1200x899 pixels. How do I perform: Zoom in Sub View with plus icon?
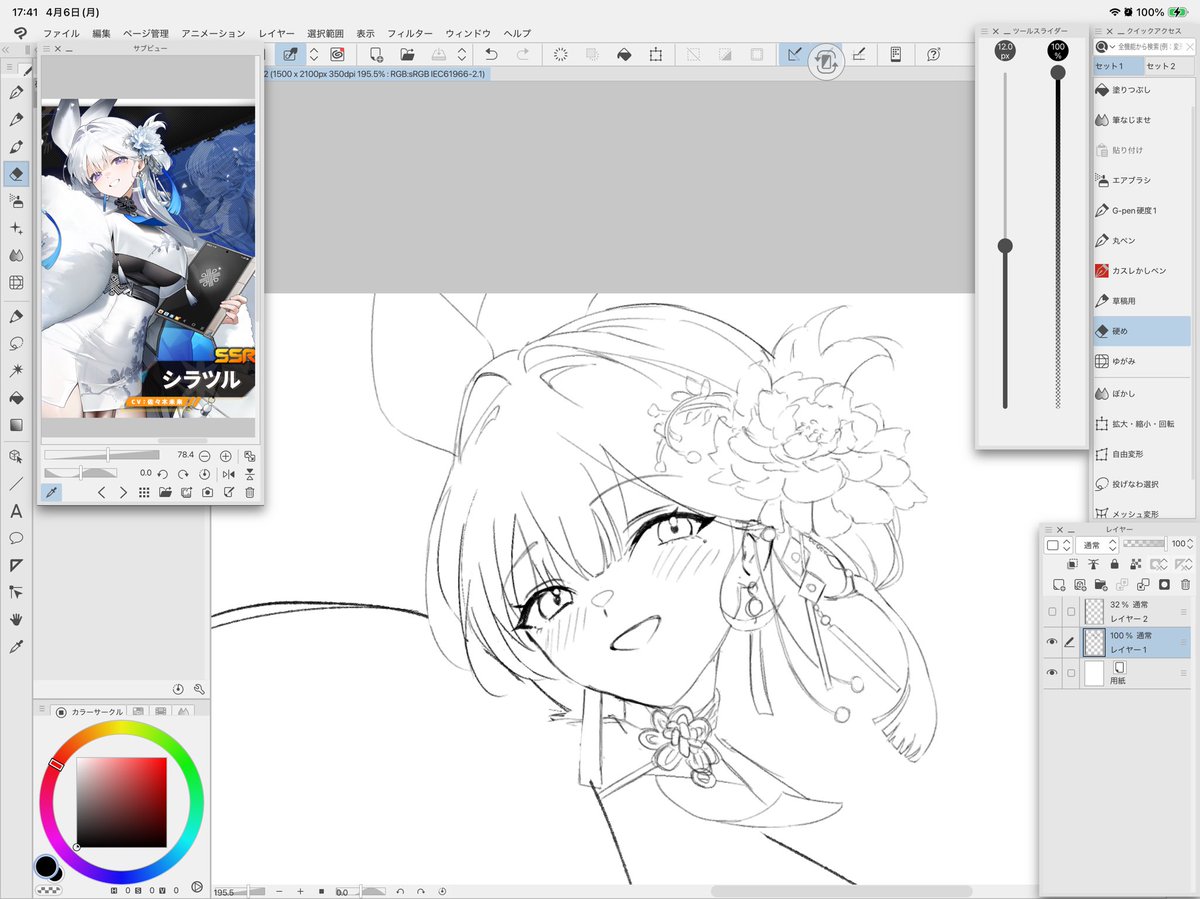click(226, 456)
